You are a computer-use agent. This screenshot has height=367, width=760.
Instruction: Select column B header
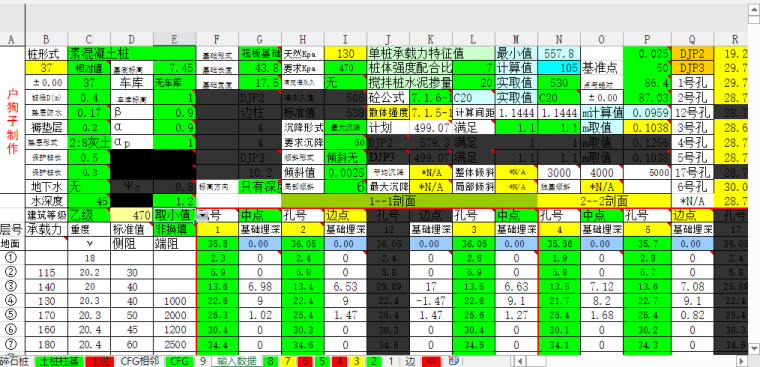(x=46, y=39)
